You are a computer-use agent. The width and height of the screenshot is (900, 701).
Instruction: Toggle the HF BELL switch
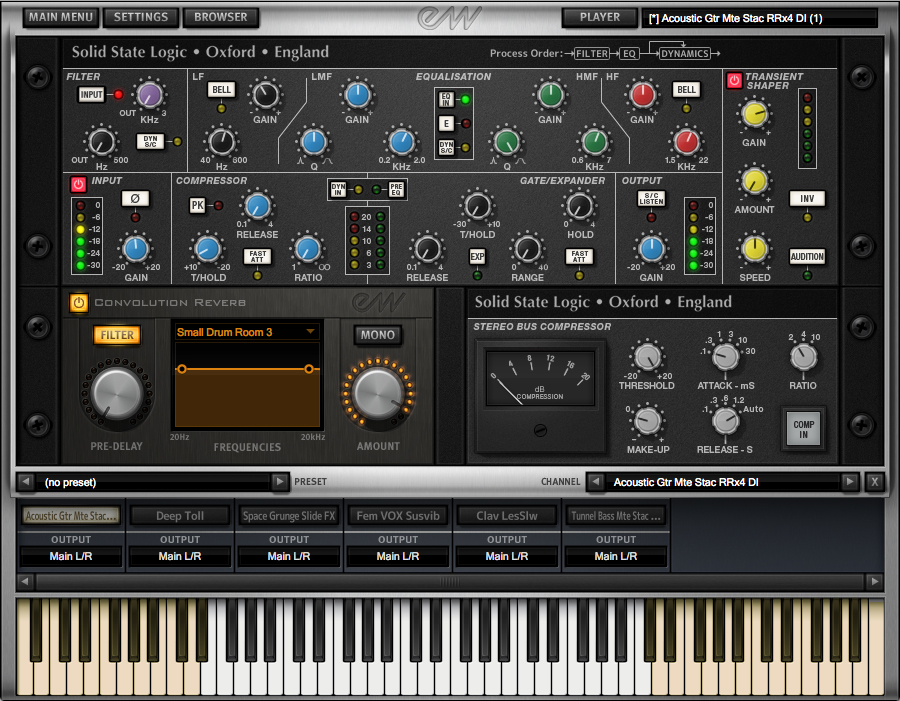click(x=686, y=90)
